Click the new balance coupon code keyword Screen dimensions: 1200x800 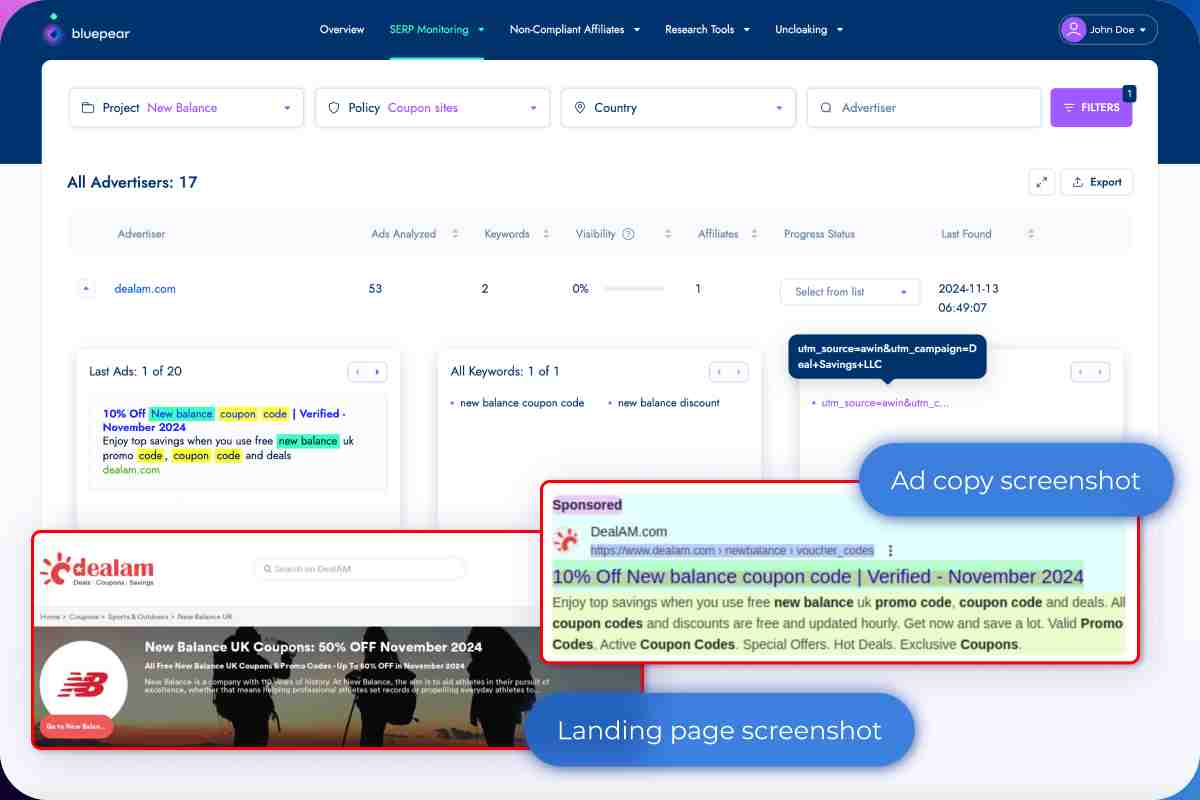pyautogui.click(x=522, y=403)
